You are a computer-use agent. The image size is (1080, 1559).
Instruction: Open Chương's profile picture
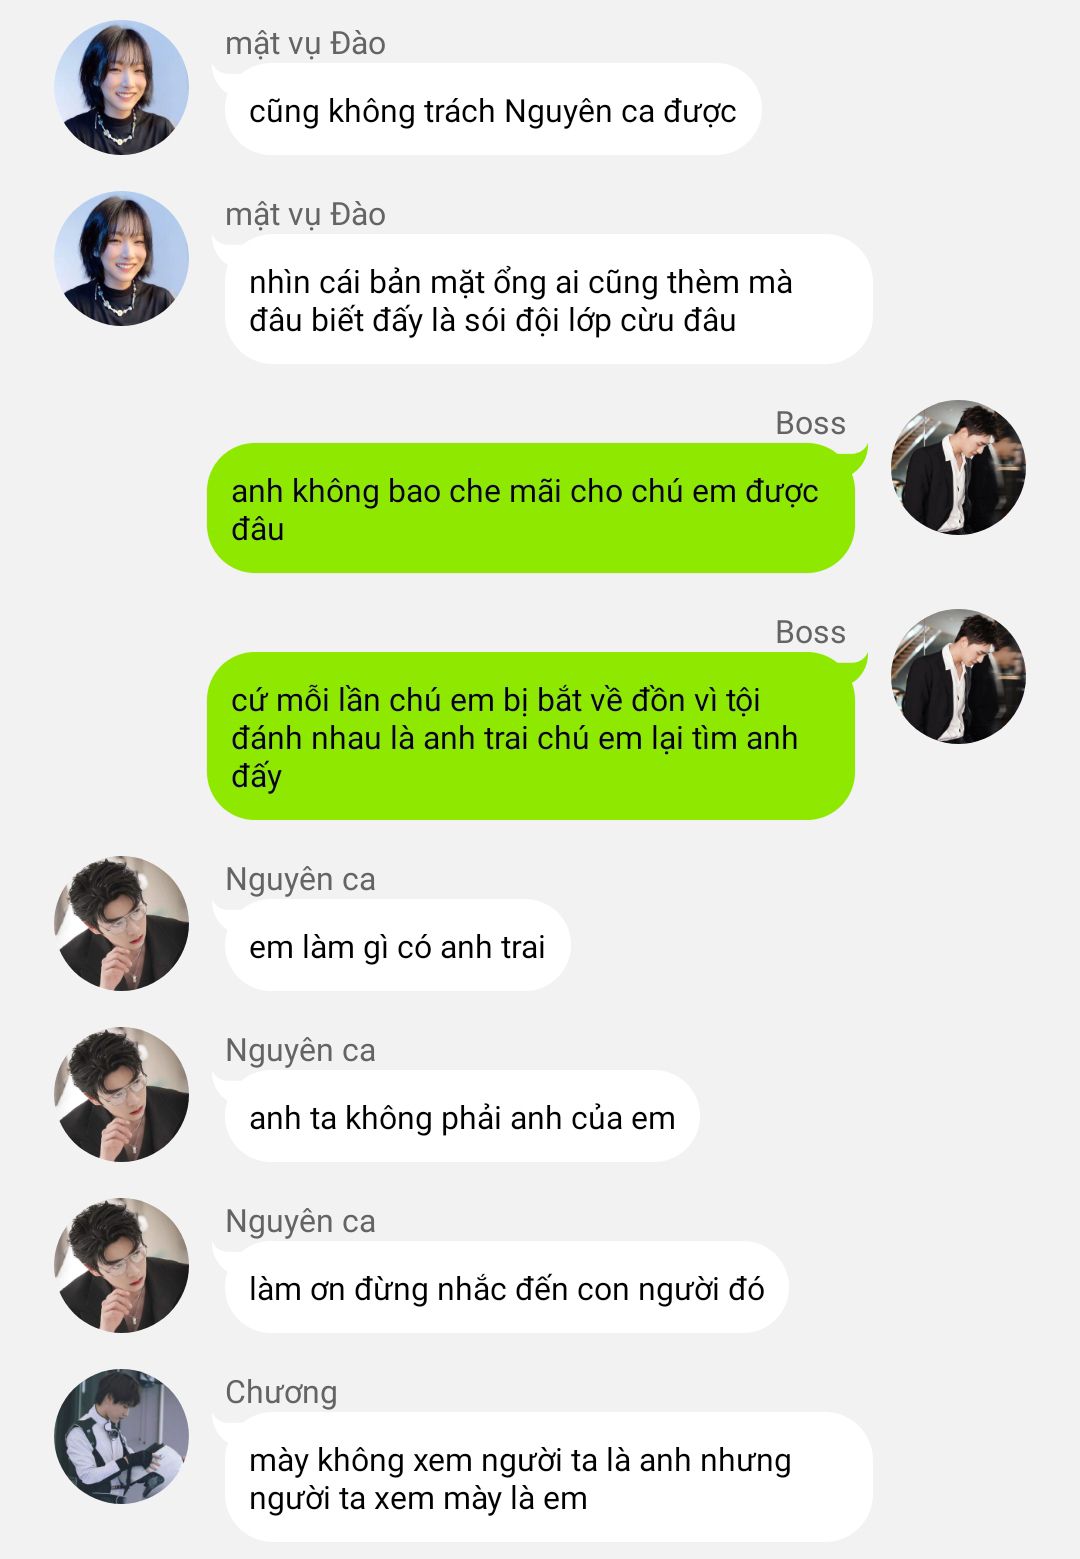(121, 1436)
